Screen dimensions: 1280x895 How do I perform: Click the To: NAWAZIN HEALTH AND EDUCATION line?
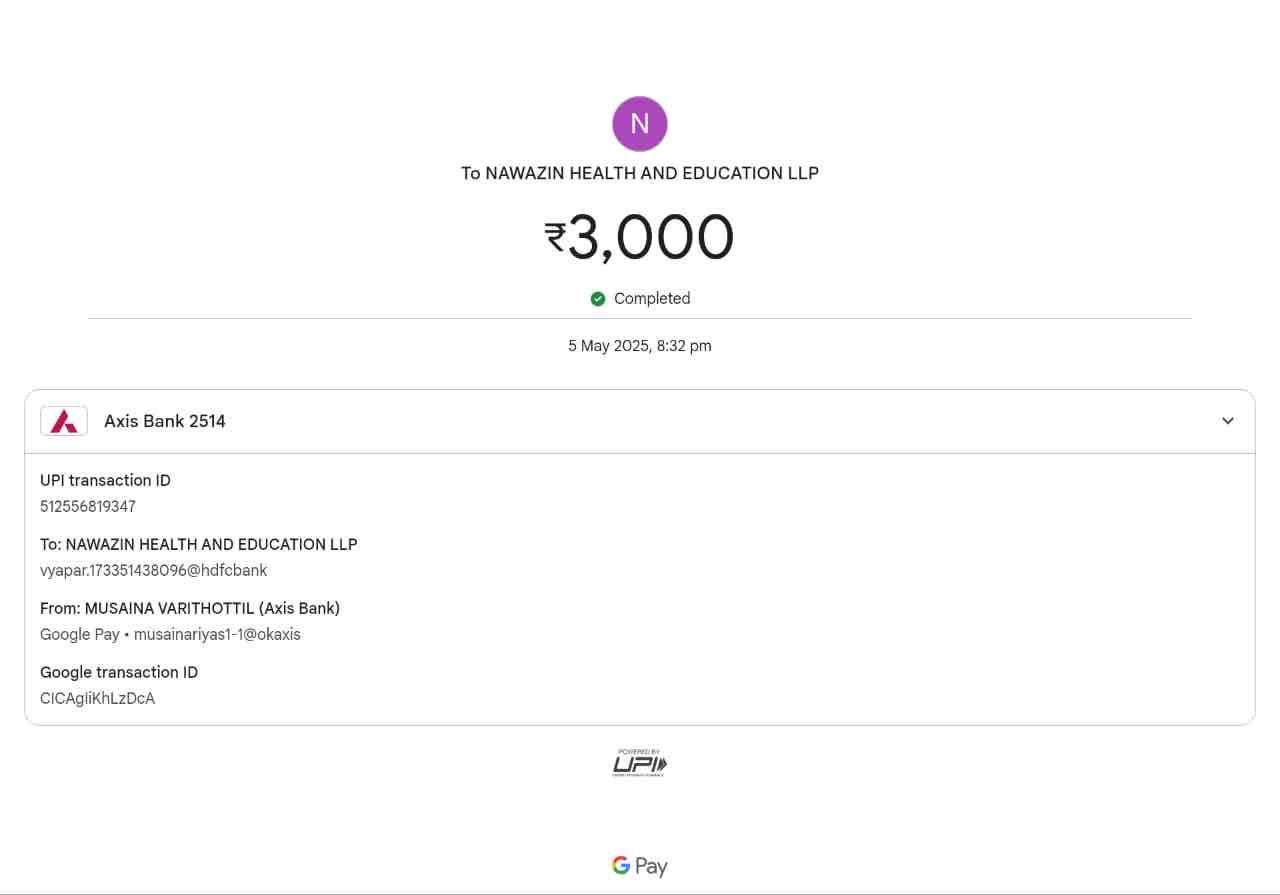[198, 544]
